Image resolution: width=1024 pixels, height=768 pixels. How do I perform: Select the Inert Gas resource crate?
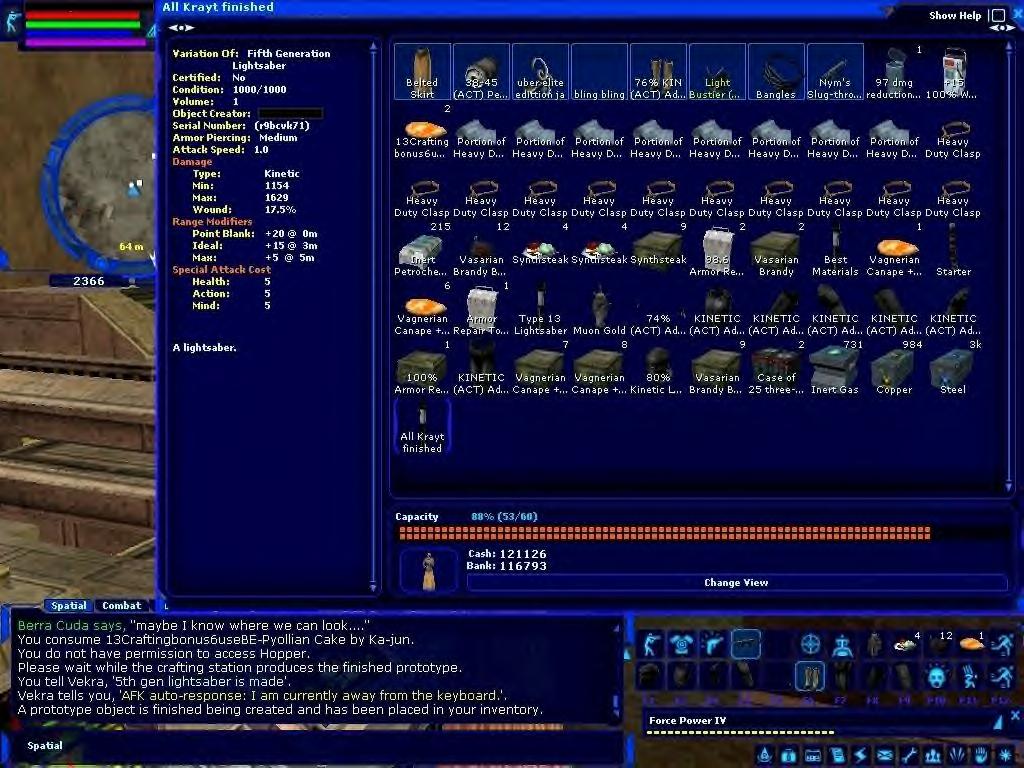835,368
